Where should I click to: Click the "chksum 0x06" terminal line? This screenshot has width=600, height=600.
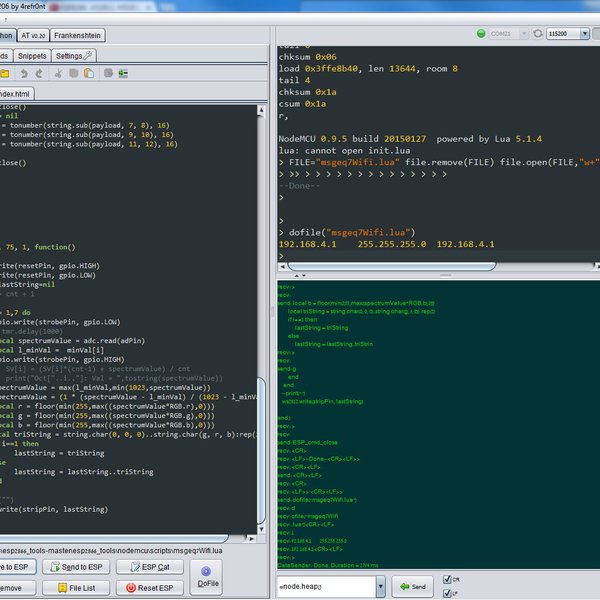pos(308,57)
